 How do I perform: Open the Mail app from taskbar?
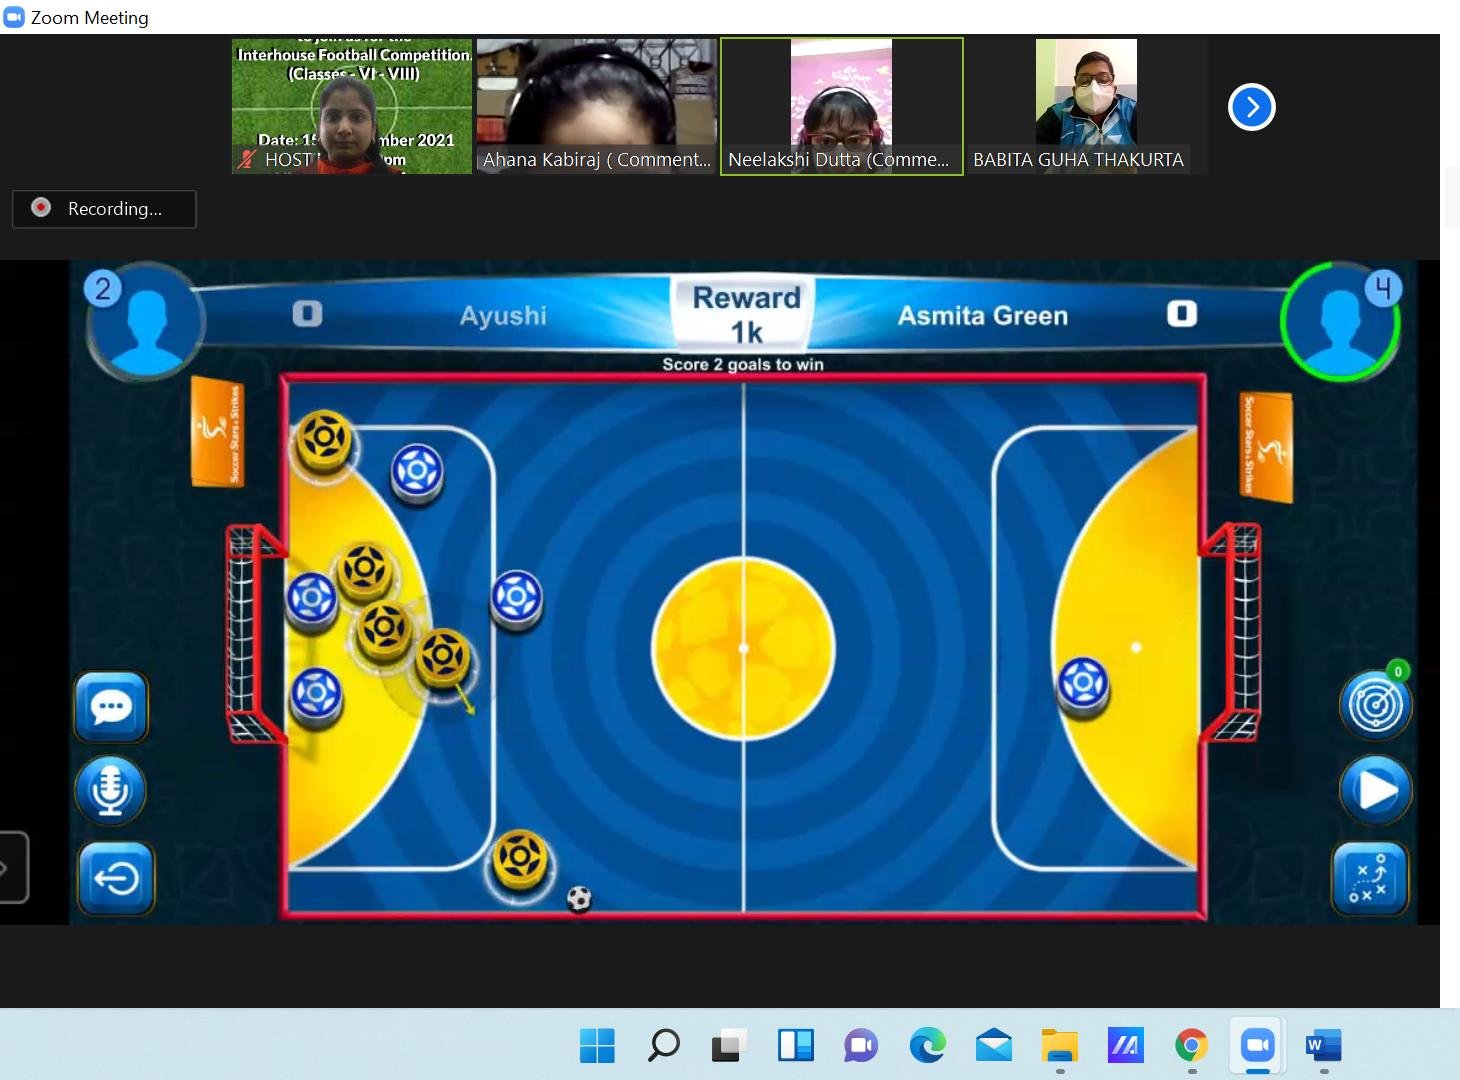pyautogui.click(x=993, y=1046)
